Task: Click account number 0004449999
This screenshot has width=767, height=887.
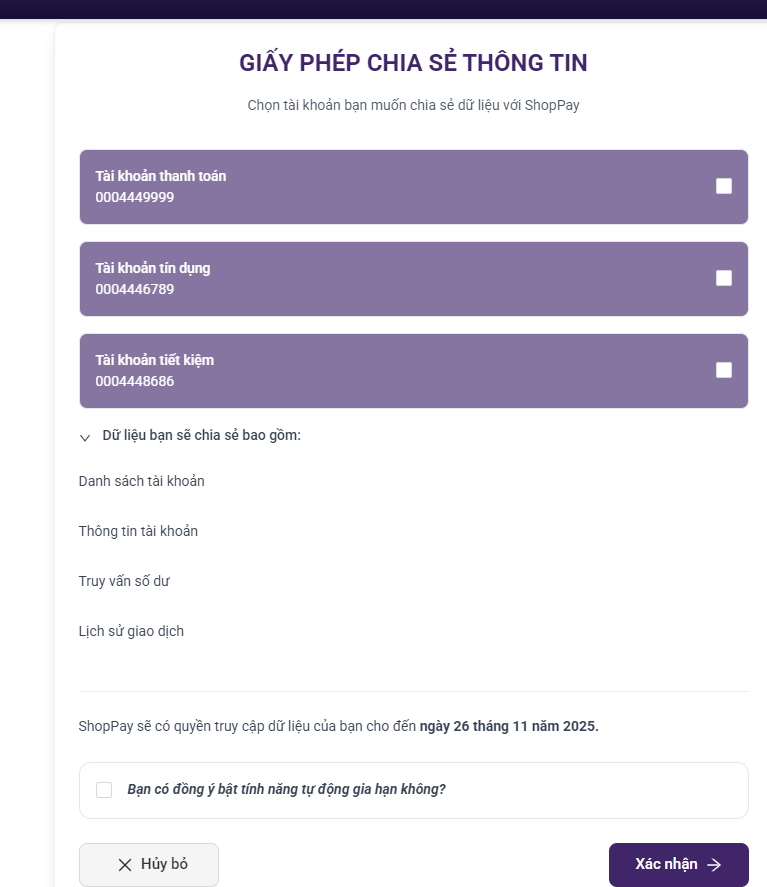Action: click(135, 198)
